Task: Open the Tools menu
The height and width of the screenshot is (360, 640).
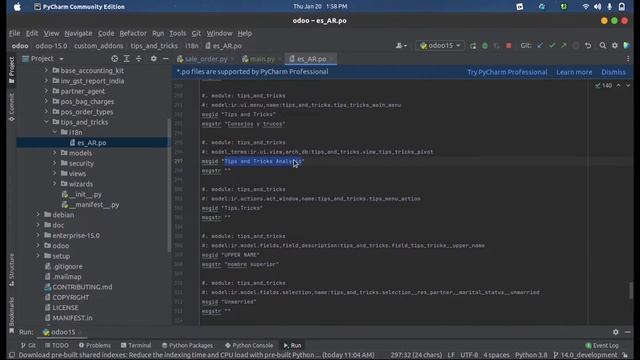Action: coord(177,33)
